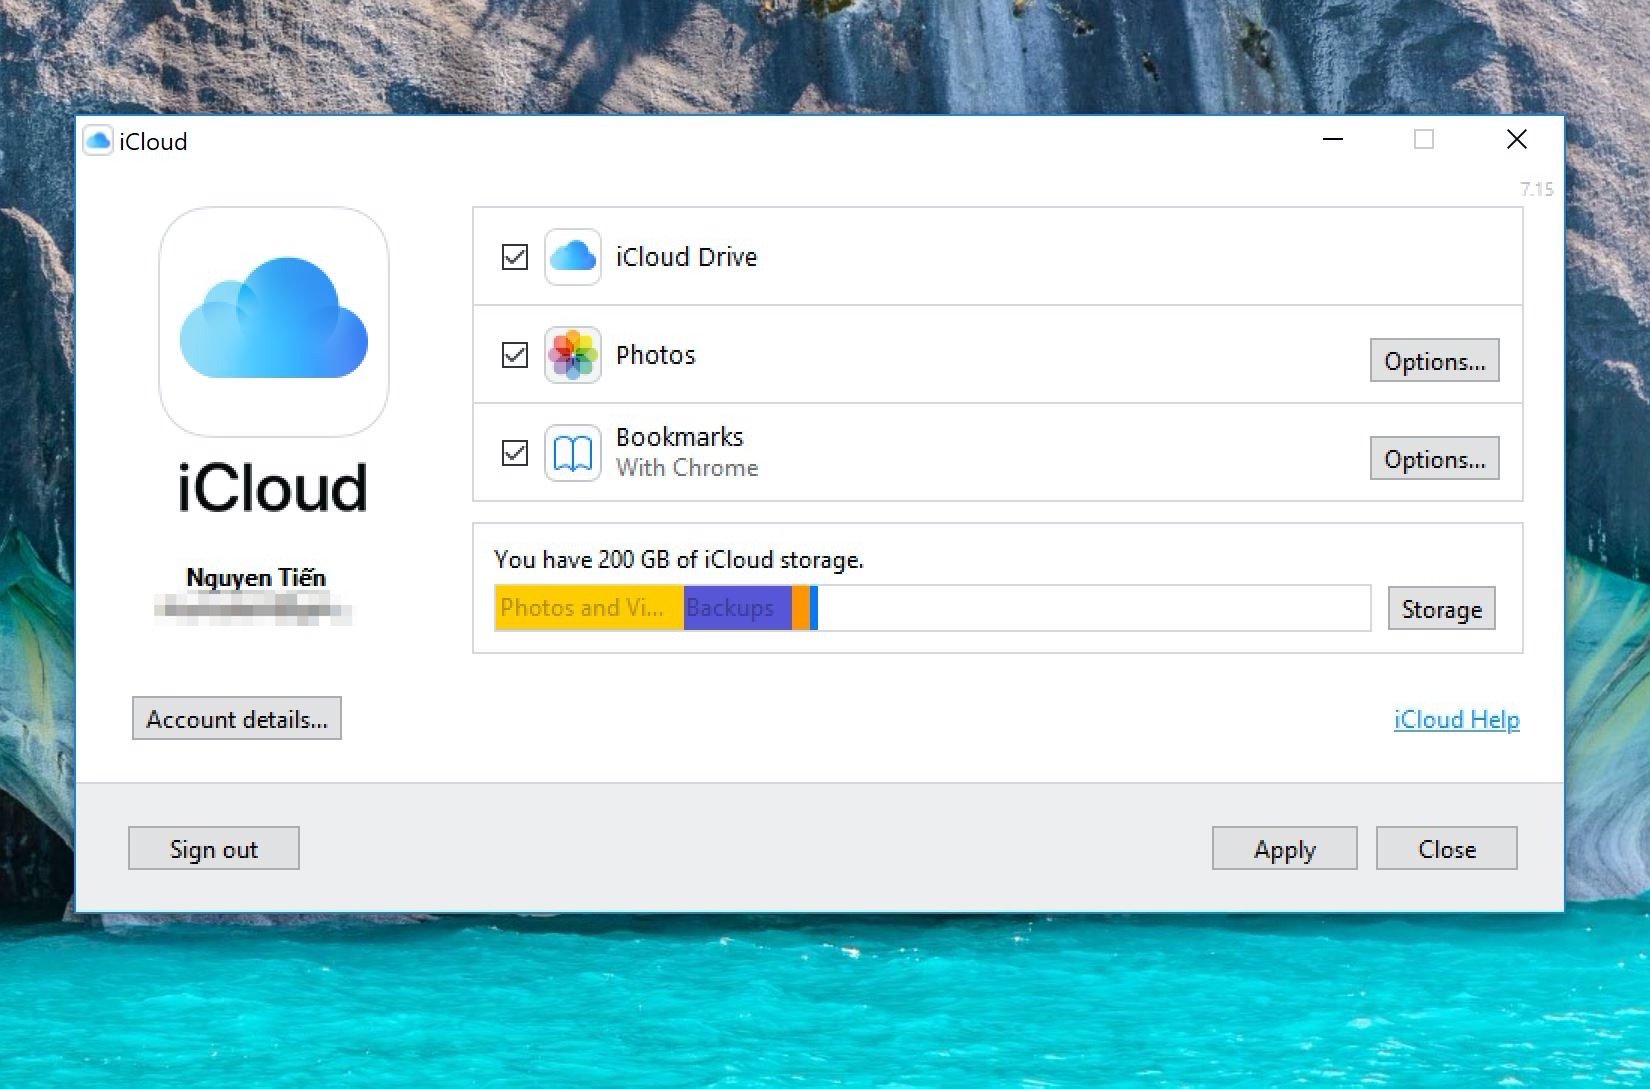Click the Photos flower icon
The image size is (1650, 1089).
573,355
